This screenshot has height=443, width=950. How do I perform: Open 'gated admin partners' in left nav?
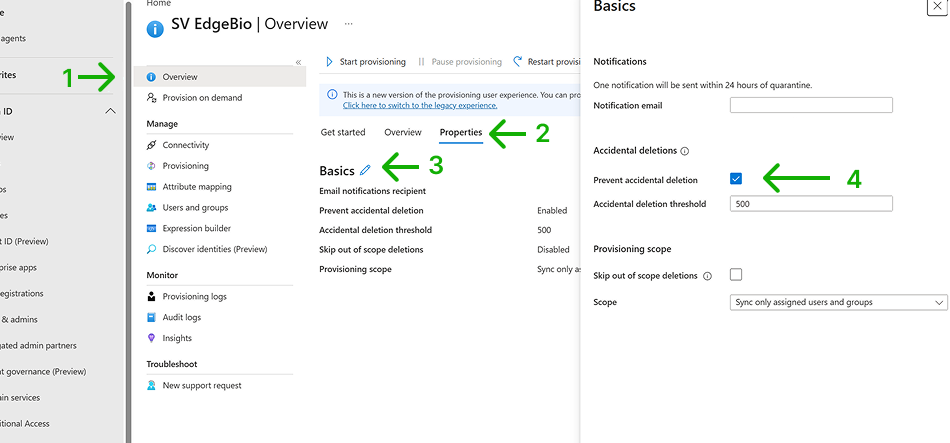coord(39,345)
